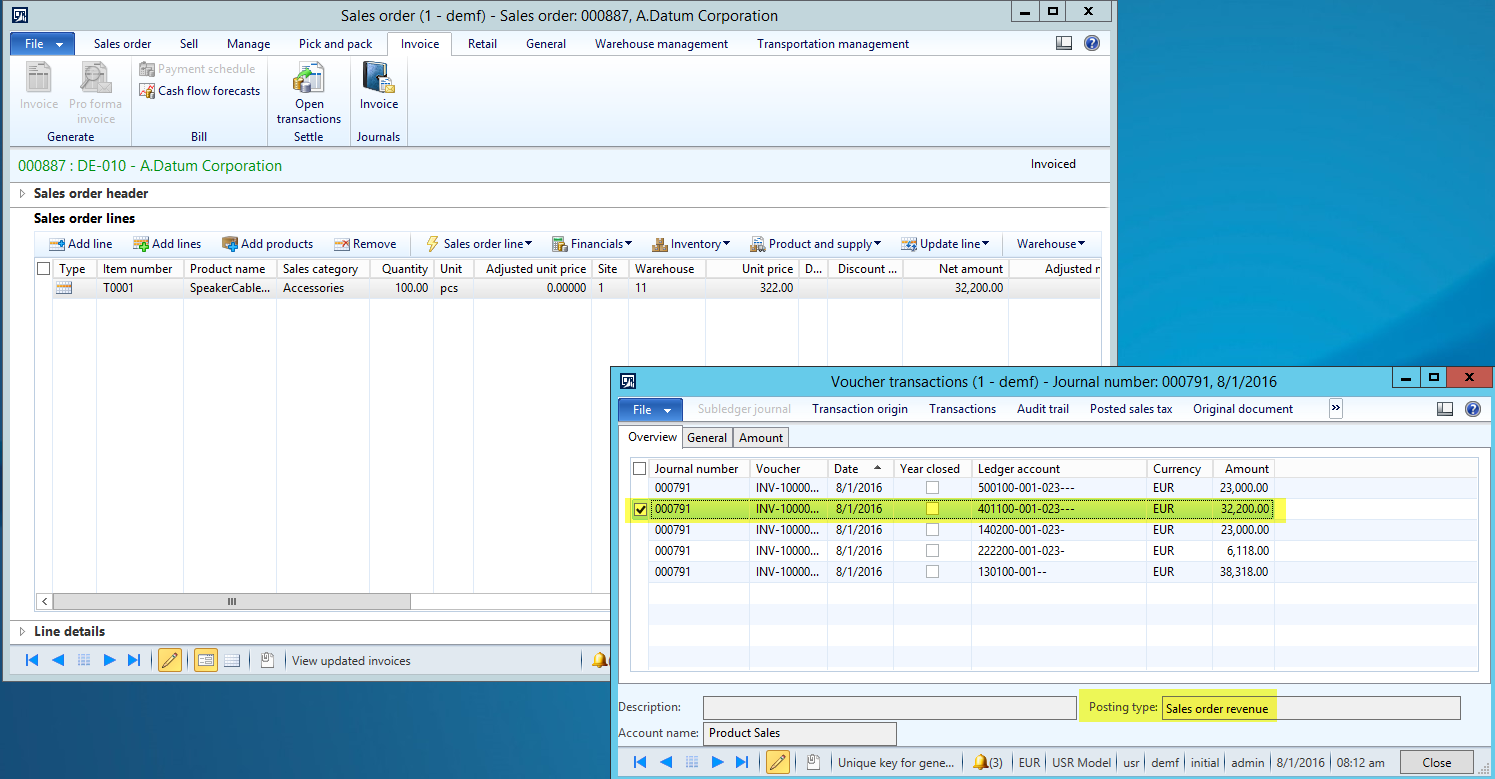The height and width of the screenshot is (779, 1495).
Task: Check the select-all checkbox in the sales order lines grid
Action: coord(43,269)
